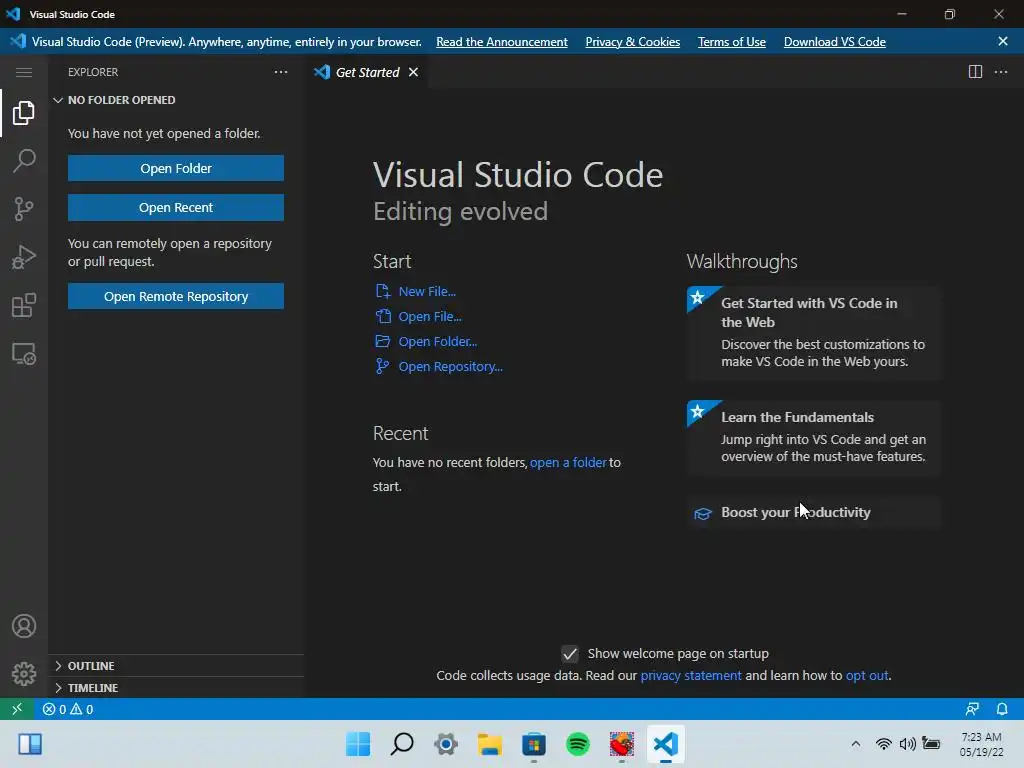
Task: Open the Run and Debug view
Action: pyautogui.click(x=24, y=257)
